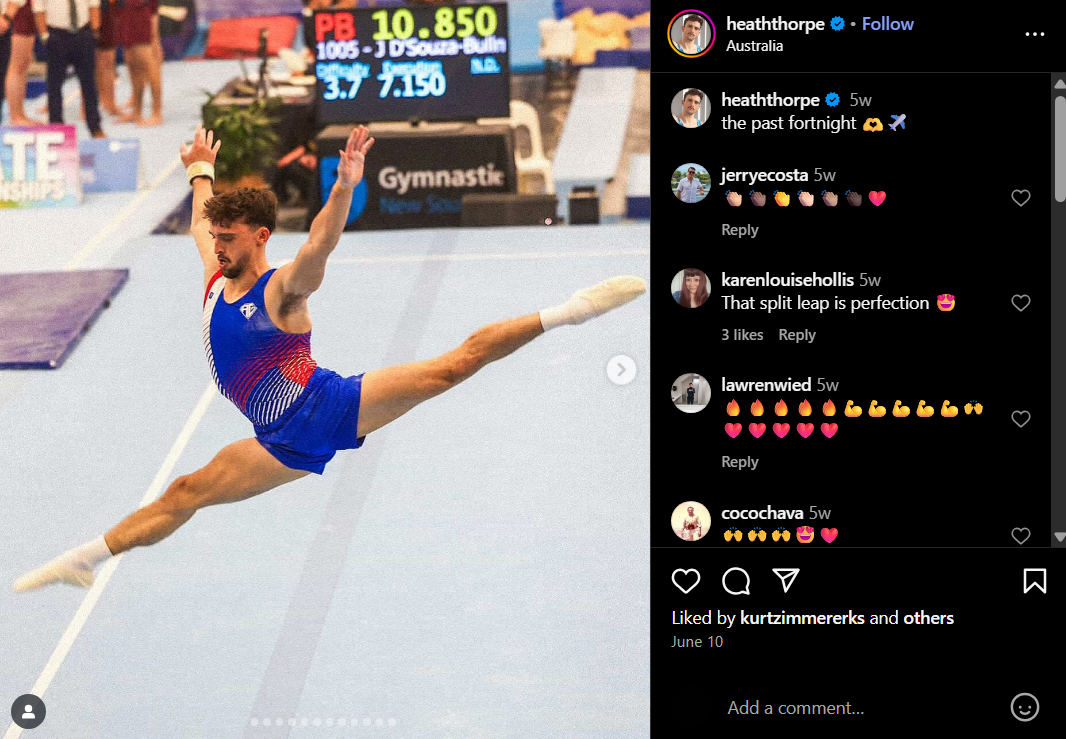
Task: Show tagged people icon on photo
Action: (x=29, y=711)
